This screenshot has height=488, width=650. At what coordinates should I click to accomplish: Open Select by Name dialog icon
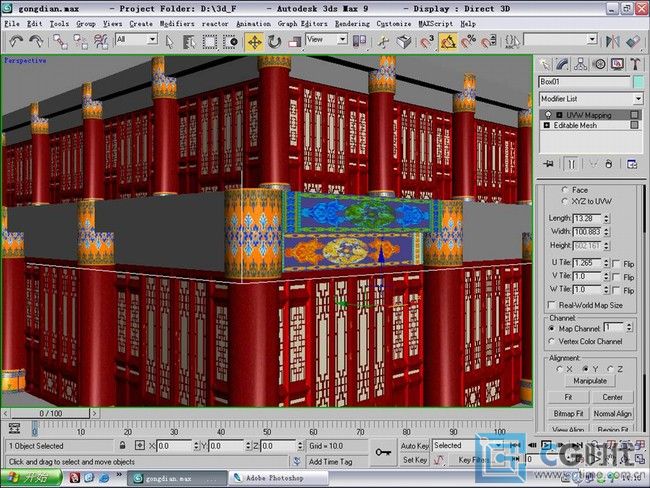pyautogui.click(x=189, y=41)
